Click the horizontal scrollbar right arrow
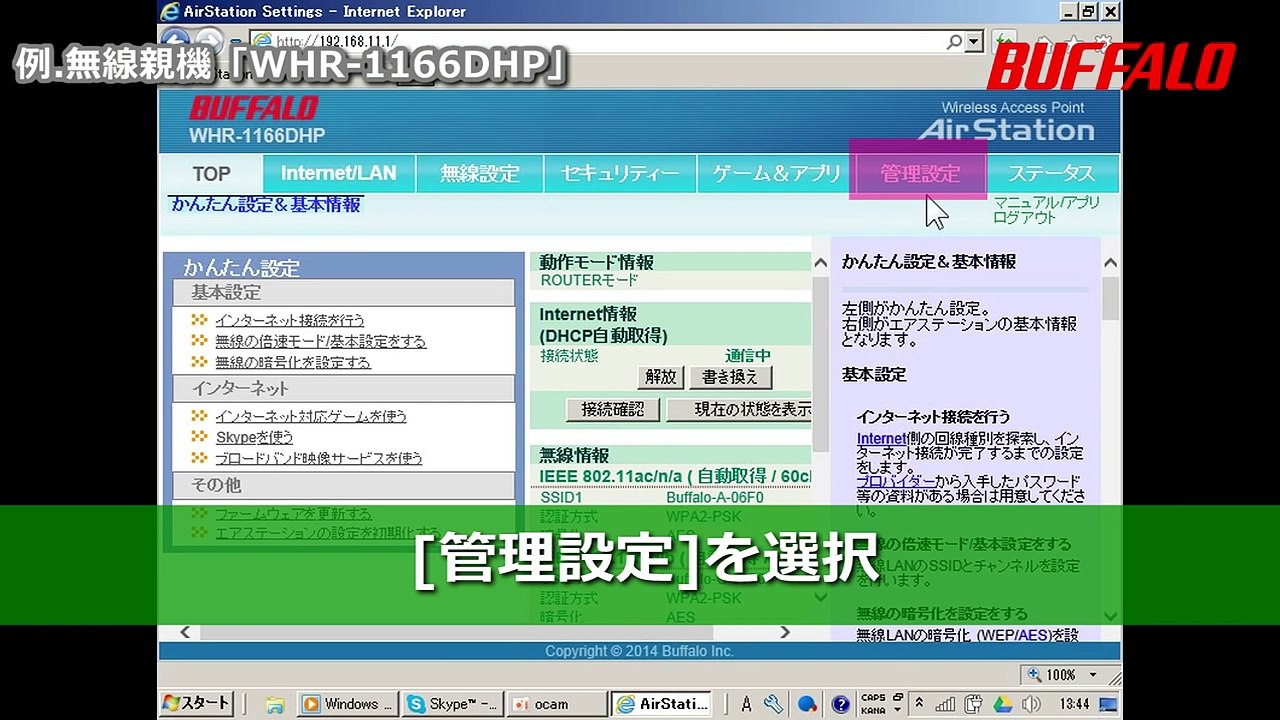This screenshot has height=720, width=1280. point(785,632)
